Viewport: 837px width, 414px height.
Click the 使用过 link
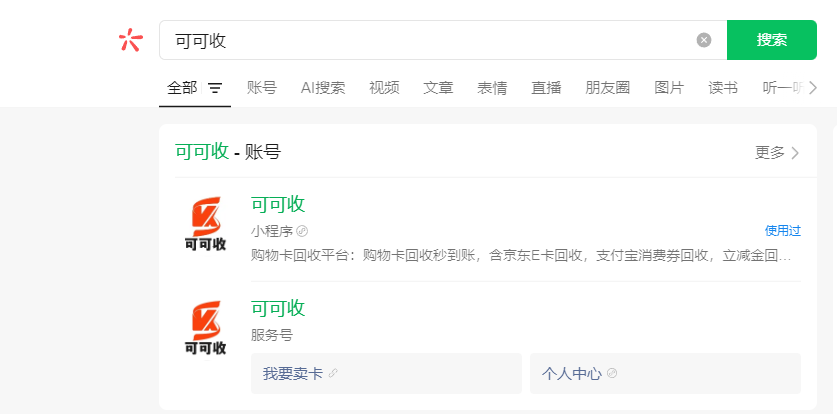pyautogui.click(x=782, y=231)
